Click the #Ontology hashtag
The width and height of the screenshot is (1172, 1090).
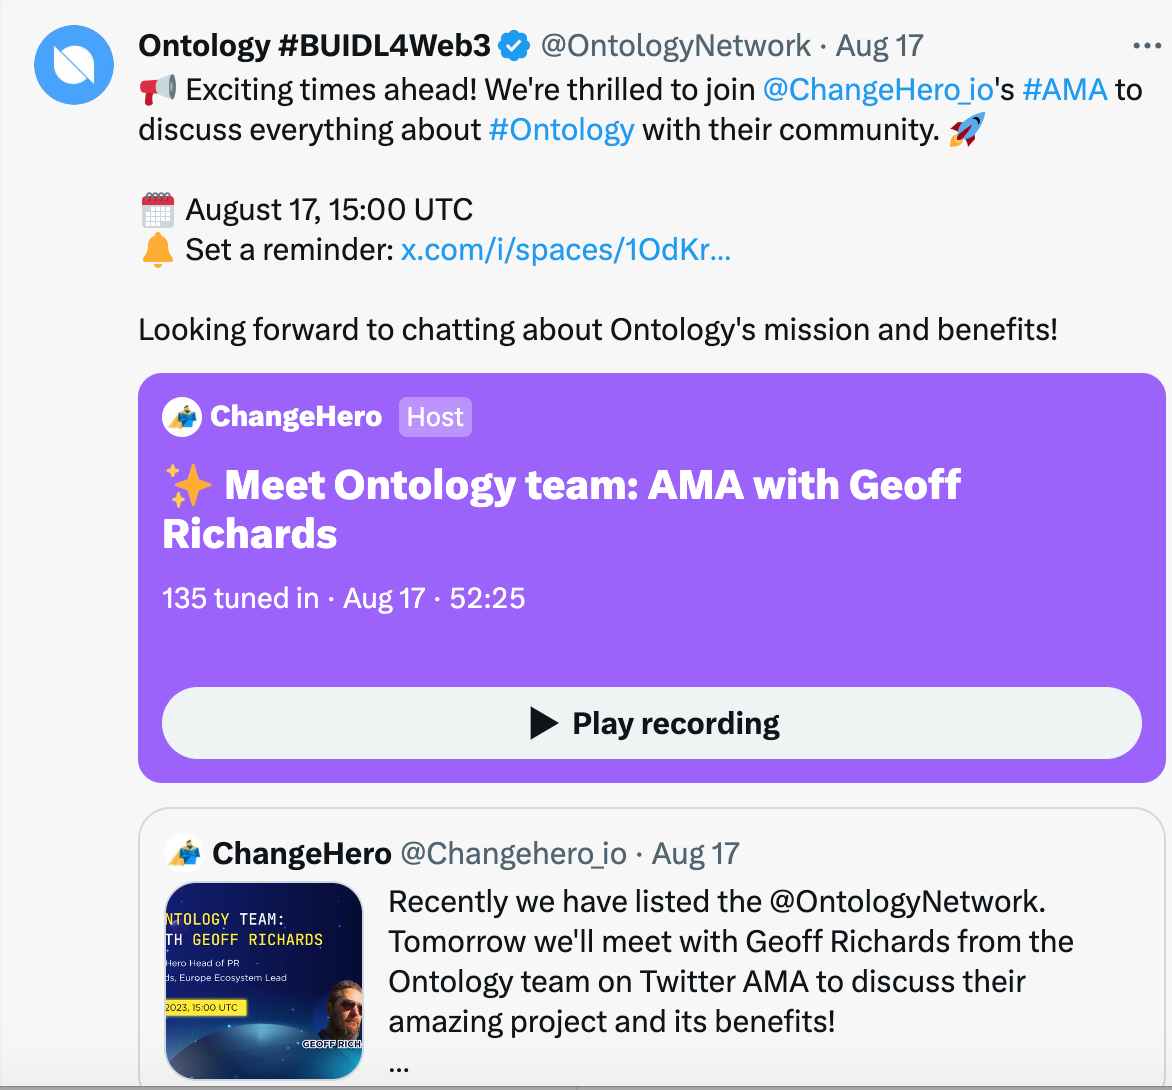[x=561, y=130]
